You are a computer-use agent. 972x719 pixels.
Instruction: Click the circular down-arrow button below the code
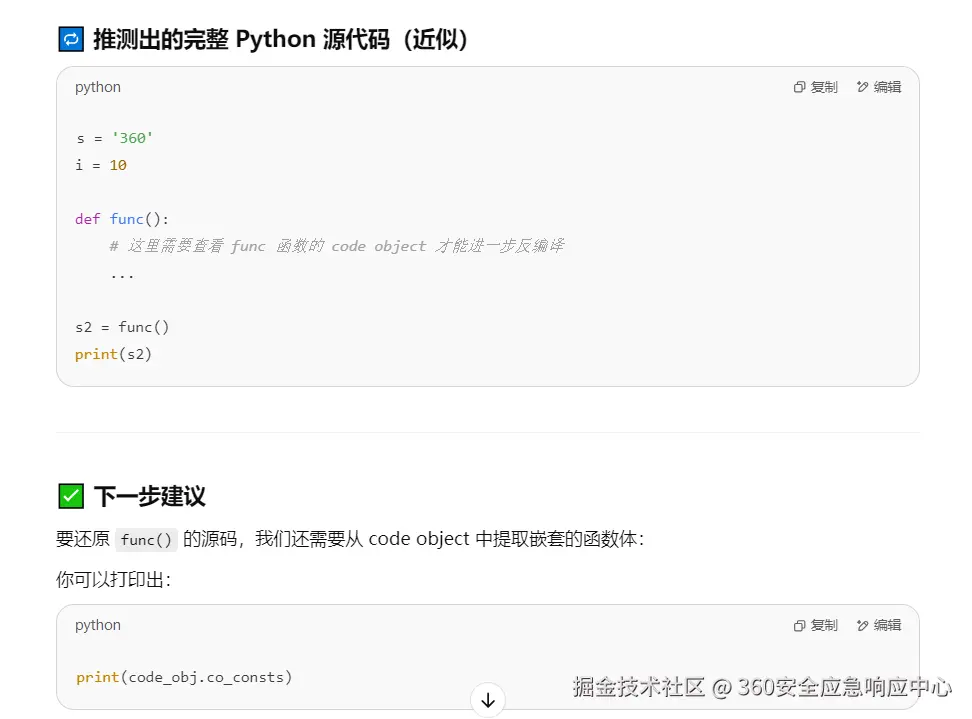[487, 700]
